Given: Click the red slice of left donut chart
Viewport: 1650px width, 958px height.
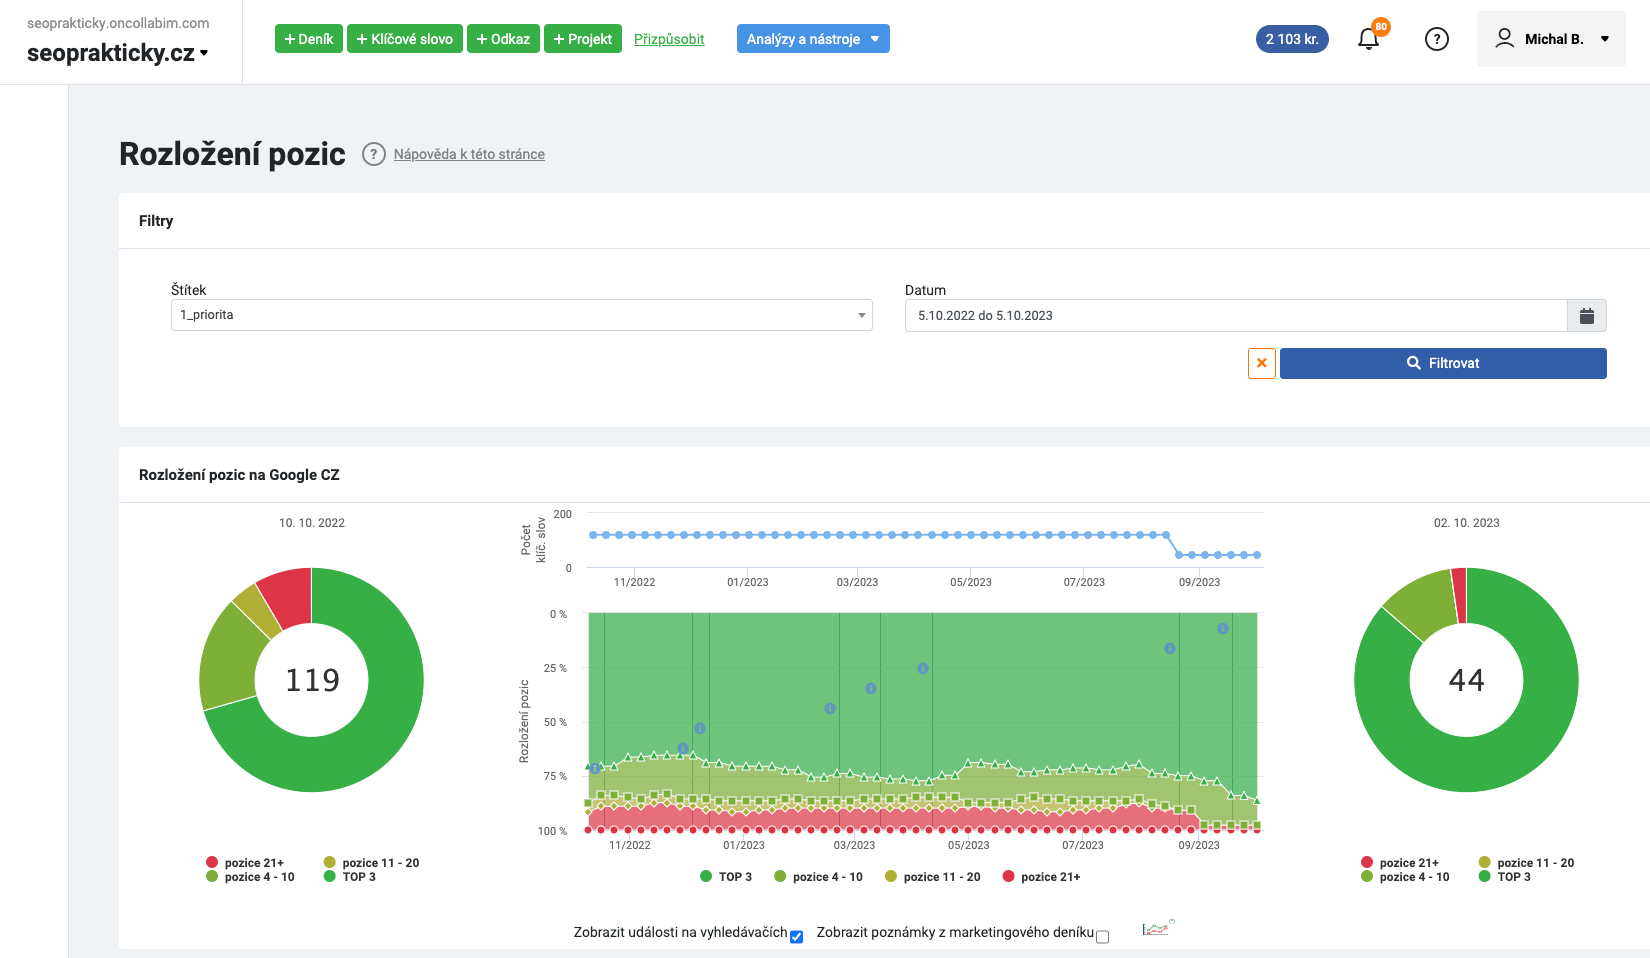Looking at the screenshot, I should (x=289, y=596).
